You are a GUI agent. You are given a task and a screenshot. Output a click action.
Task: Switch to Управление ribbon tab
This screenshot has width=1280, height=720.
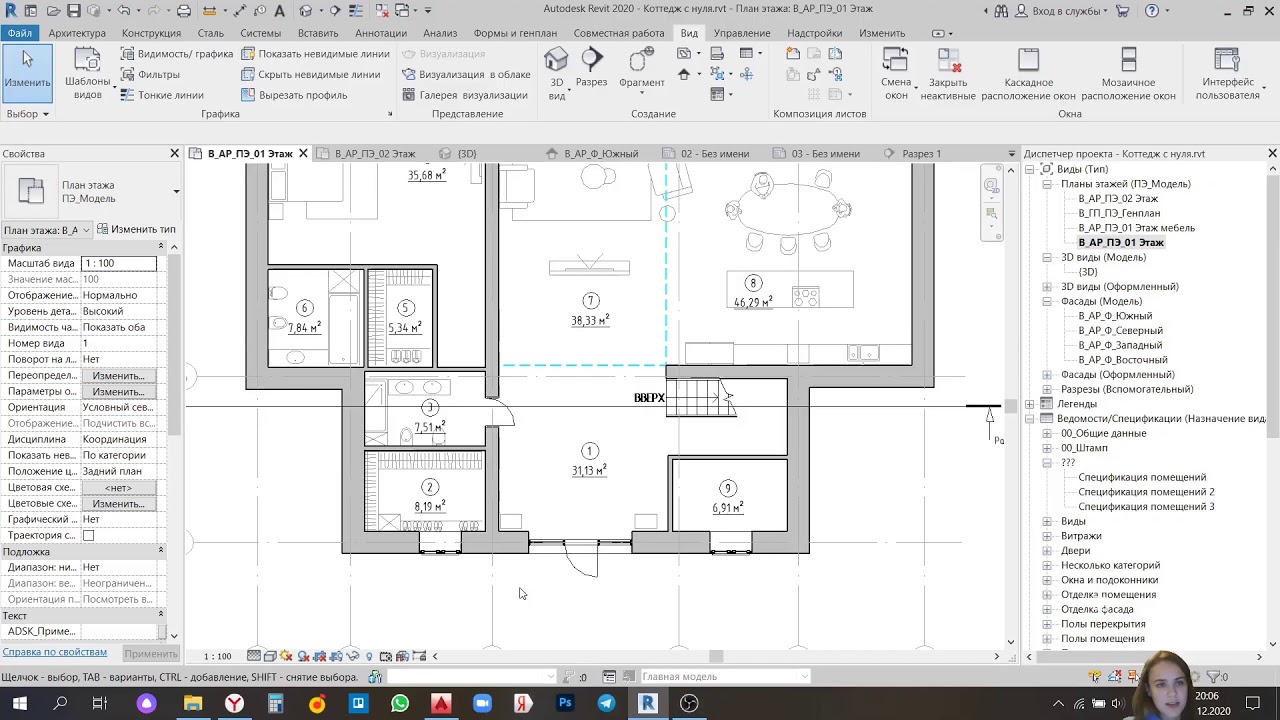(x=742, y=33)
